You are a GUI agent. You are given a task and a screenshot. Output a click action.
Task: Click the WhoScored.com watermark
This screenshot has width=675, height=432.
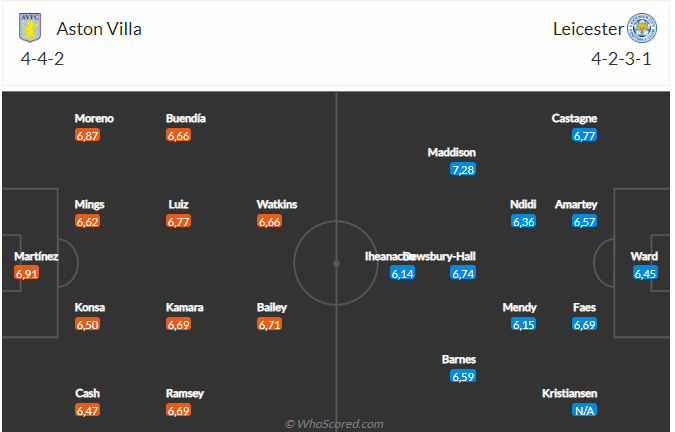(x=334, y=424)
